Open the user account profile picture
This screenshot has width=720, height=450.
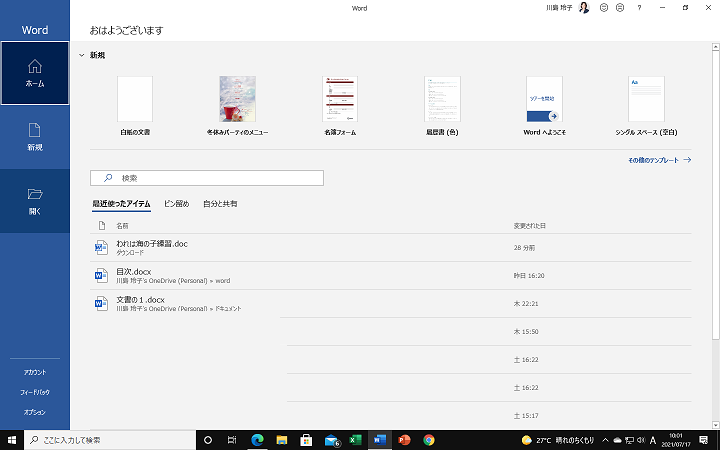tap(584, 8)
